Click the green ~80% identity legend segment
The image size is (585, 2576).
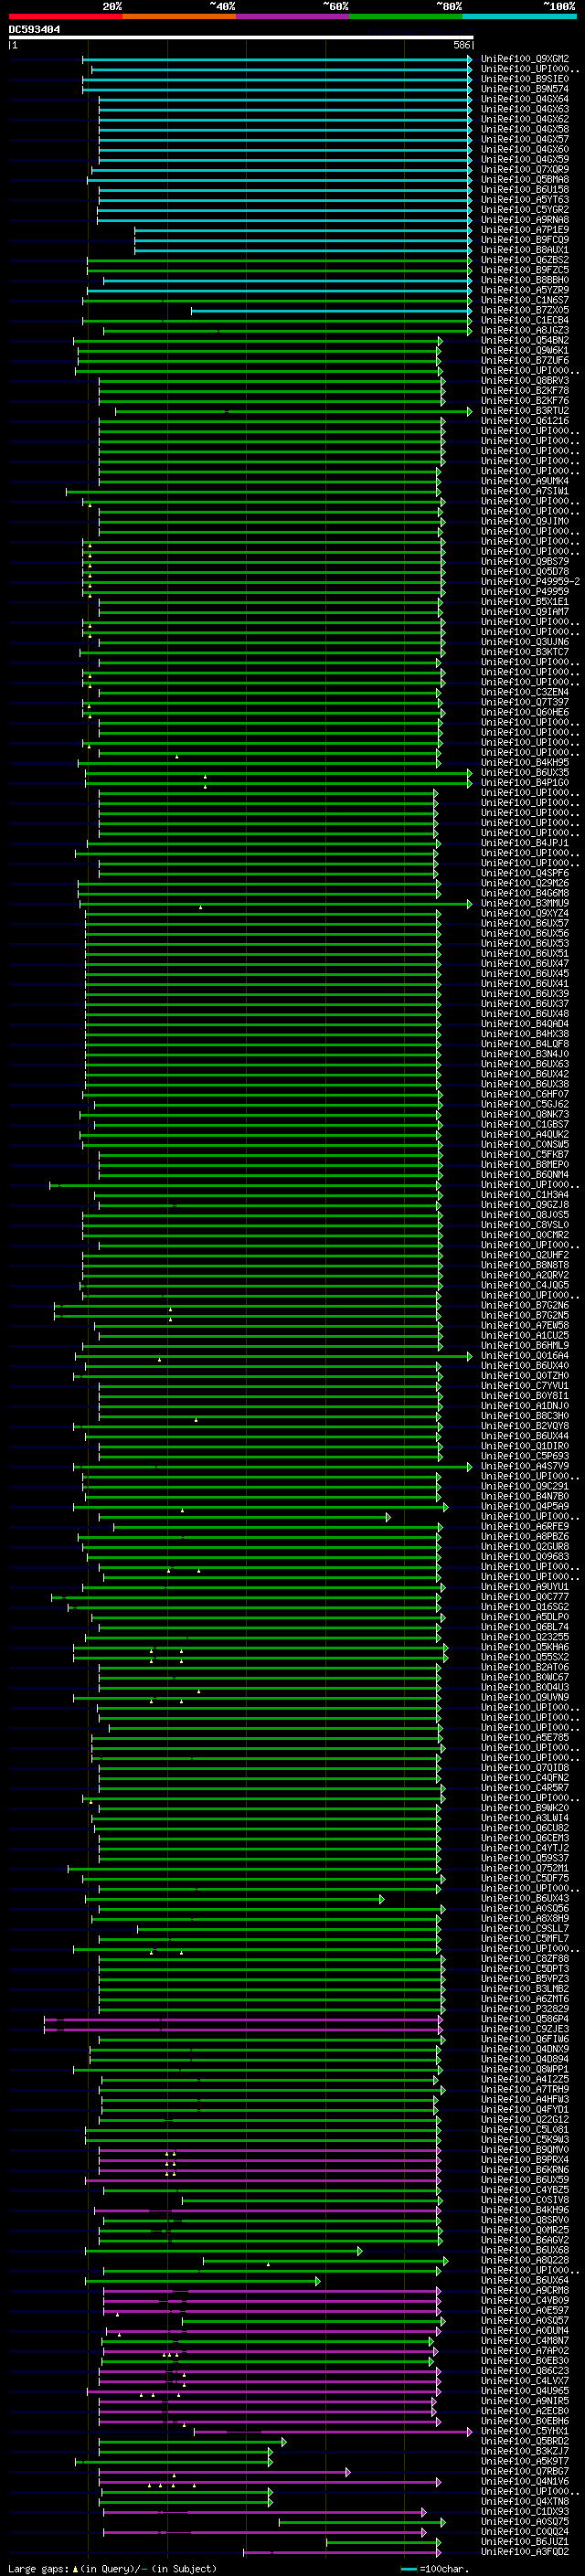(x=405, y=16)
